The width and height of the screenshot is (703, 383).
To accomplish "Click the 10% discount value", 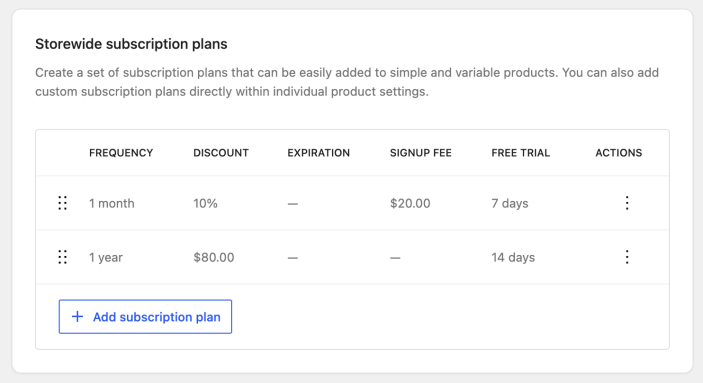I will [205, 204].
